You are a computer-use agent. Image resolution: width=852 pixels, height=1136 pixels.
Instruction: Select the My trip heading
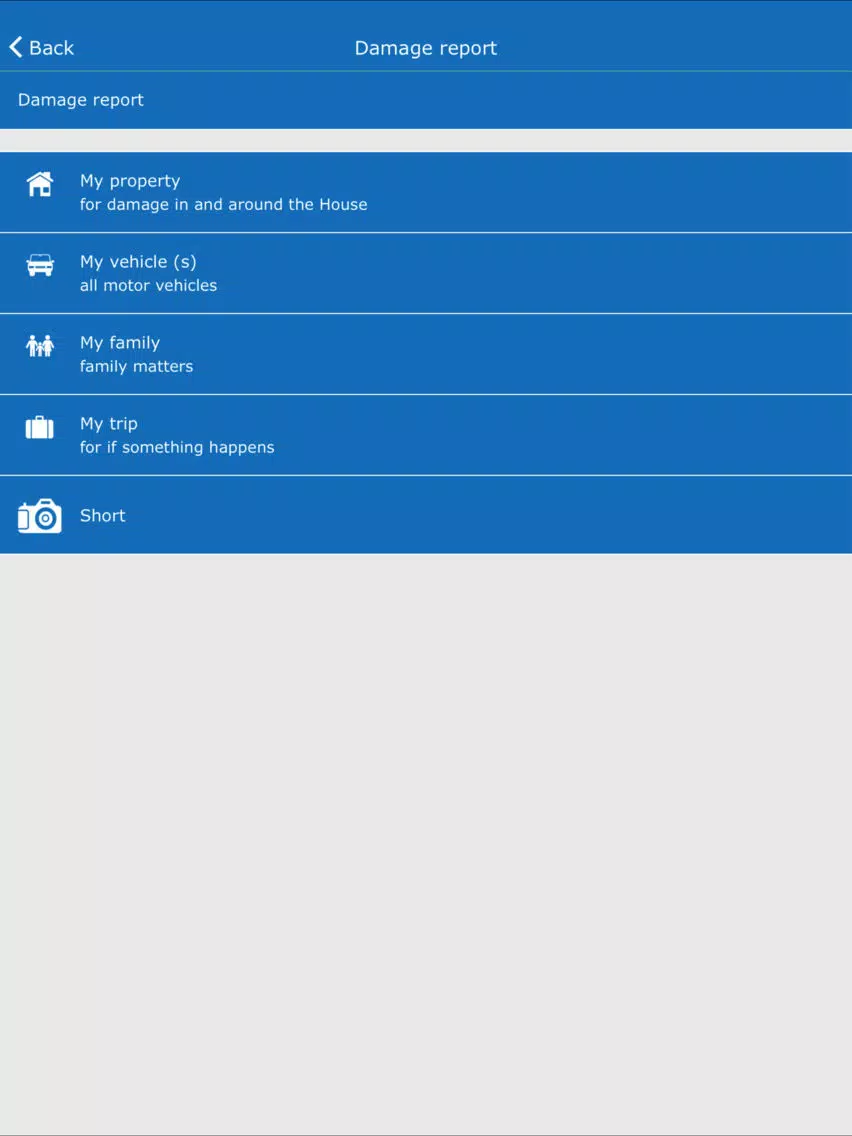point(109,424)
